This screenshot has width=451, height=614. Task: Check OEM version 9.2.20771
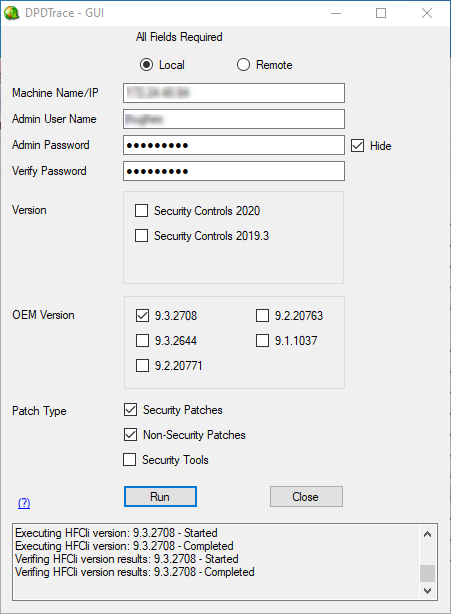(143, 366)
